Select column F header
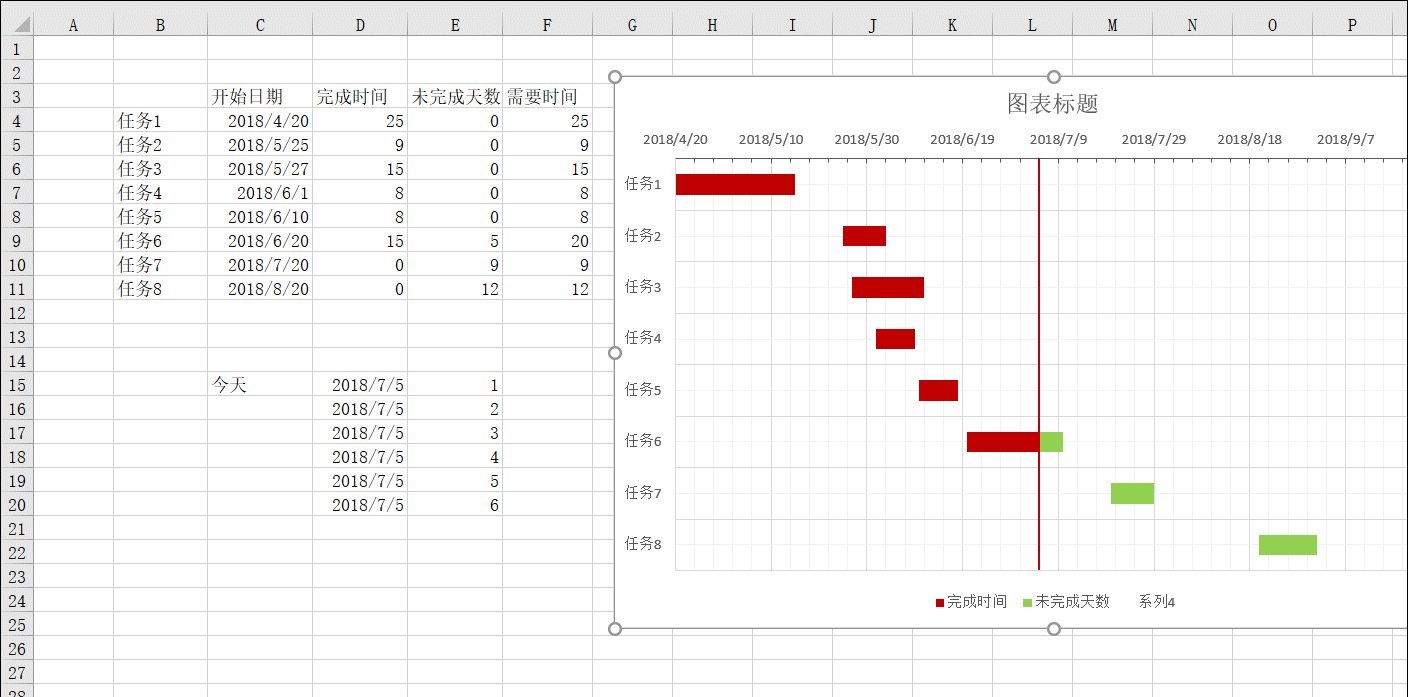This screenshot has width=1408, height=697. coord(547,25)
